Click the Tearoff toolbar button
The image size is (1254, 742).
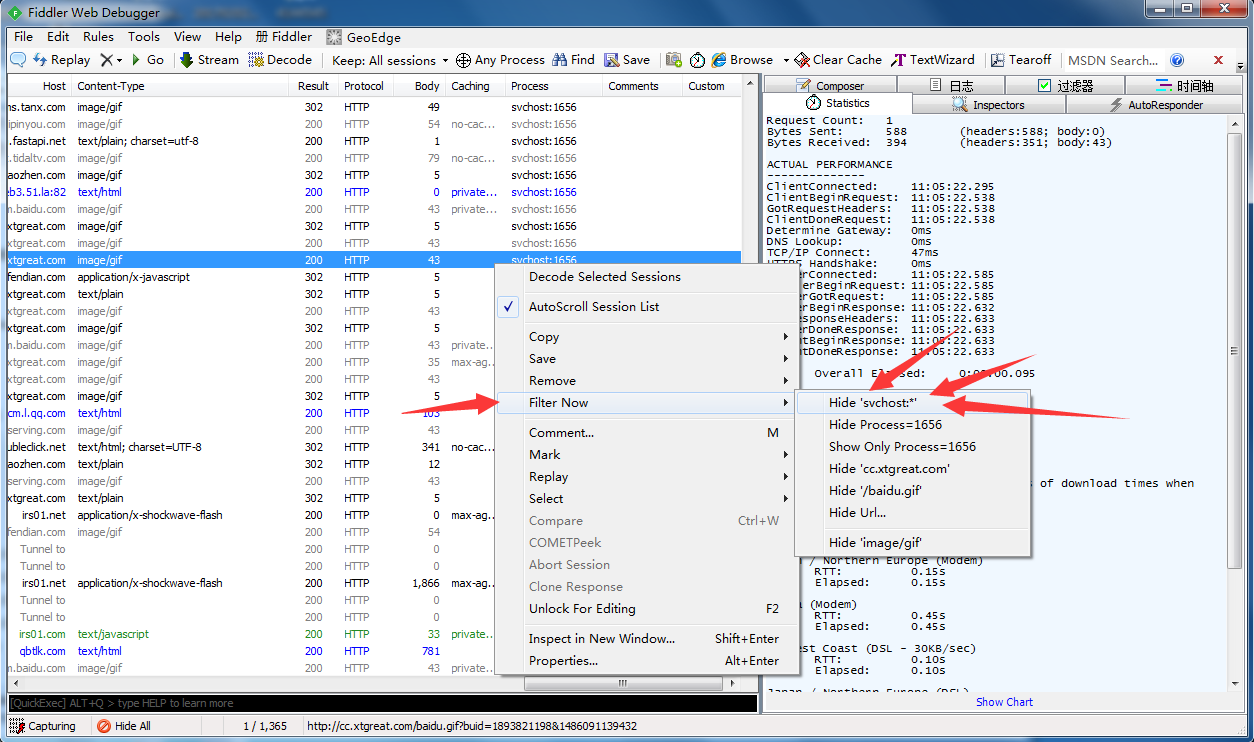[x=1021, y=60]
